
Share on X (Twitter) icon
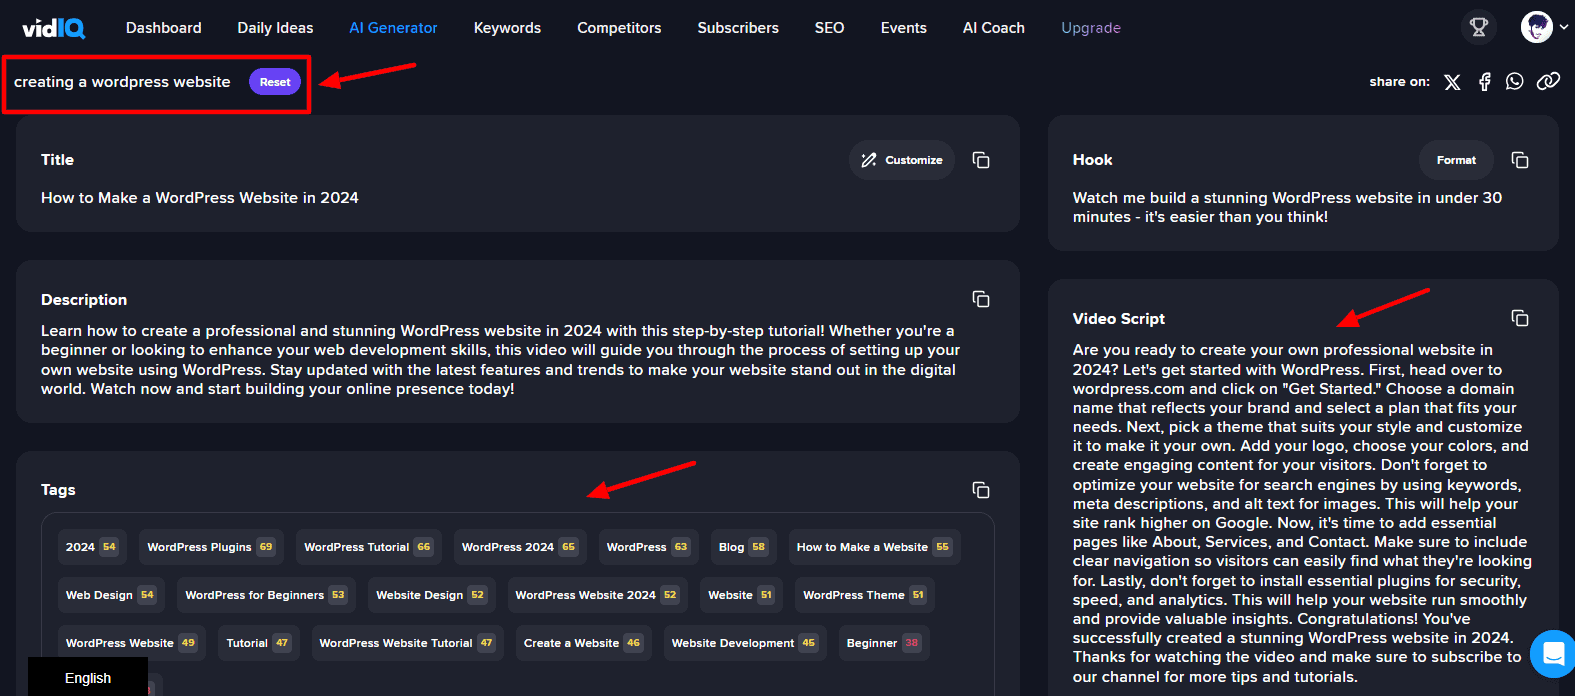pyautogui.click(x=1452, y=82)
